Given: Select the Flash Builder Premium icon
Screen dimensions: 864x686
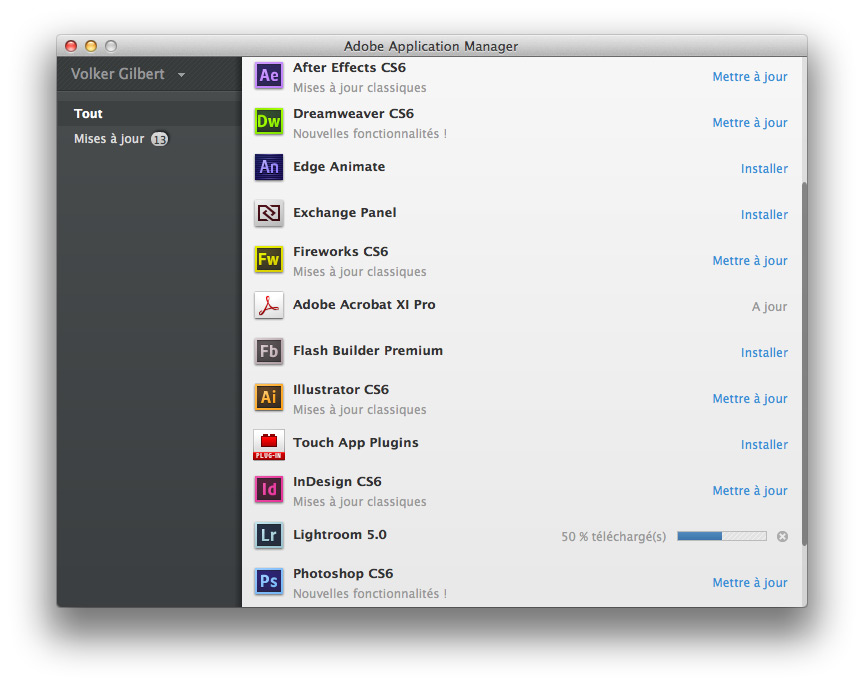Looking at the screenshot, I should [x=269, y=351].
